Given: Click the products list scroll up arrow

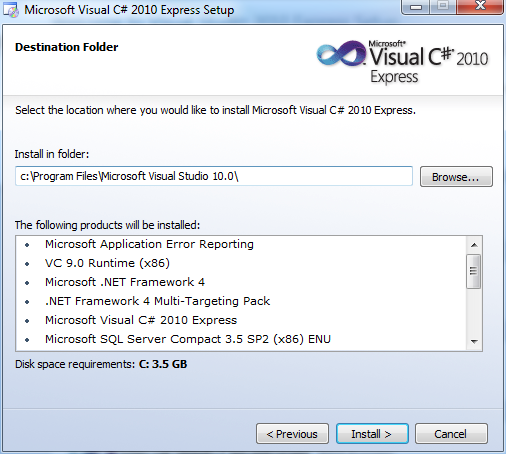Looking at the screenshot, I should 474,245.
